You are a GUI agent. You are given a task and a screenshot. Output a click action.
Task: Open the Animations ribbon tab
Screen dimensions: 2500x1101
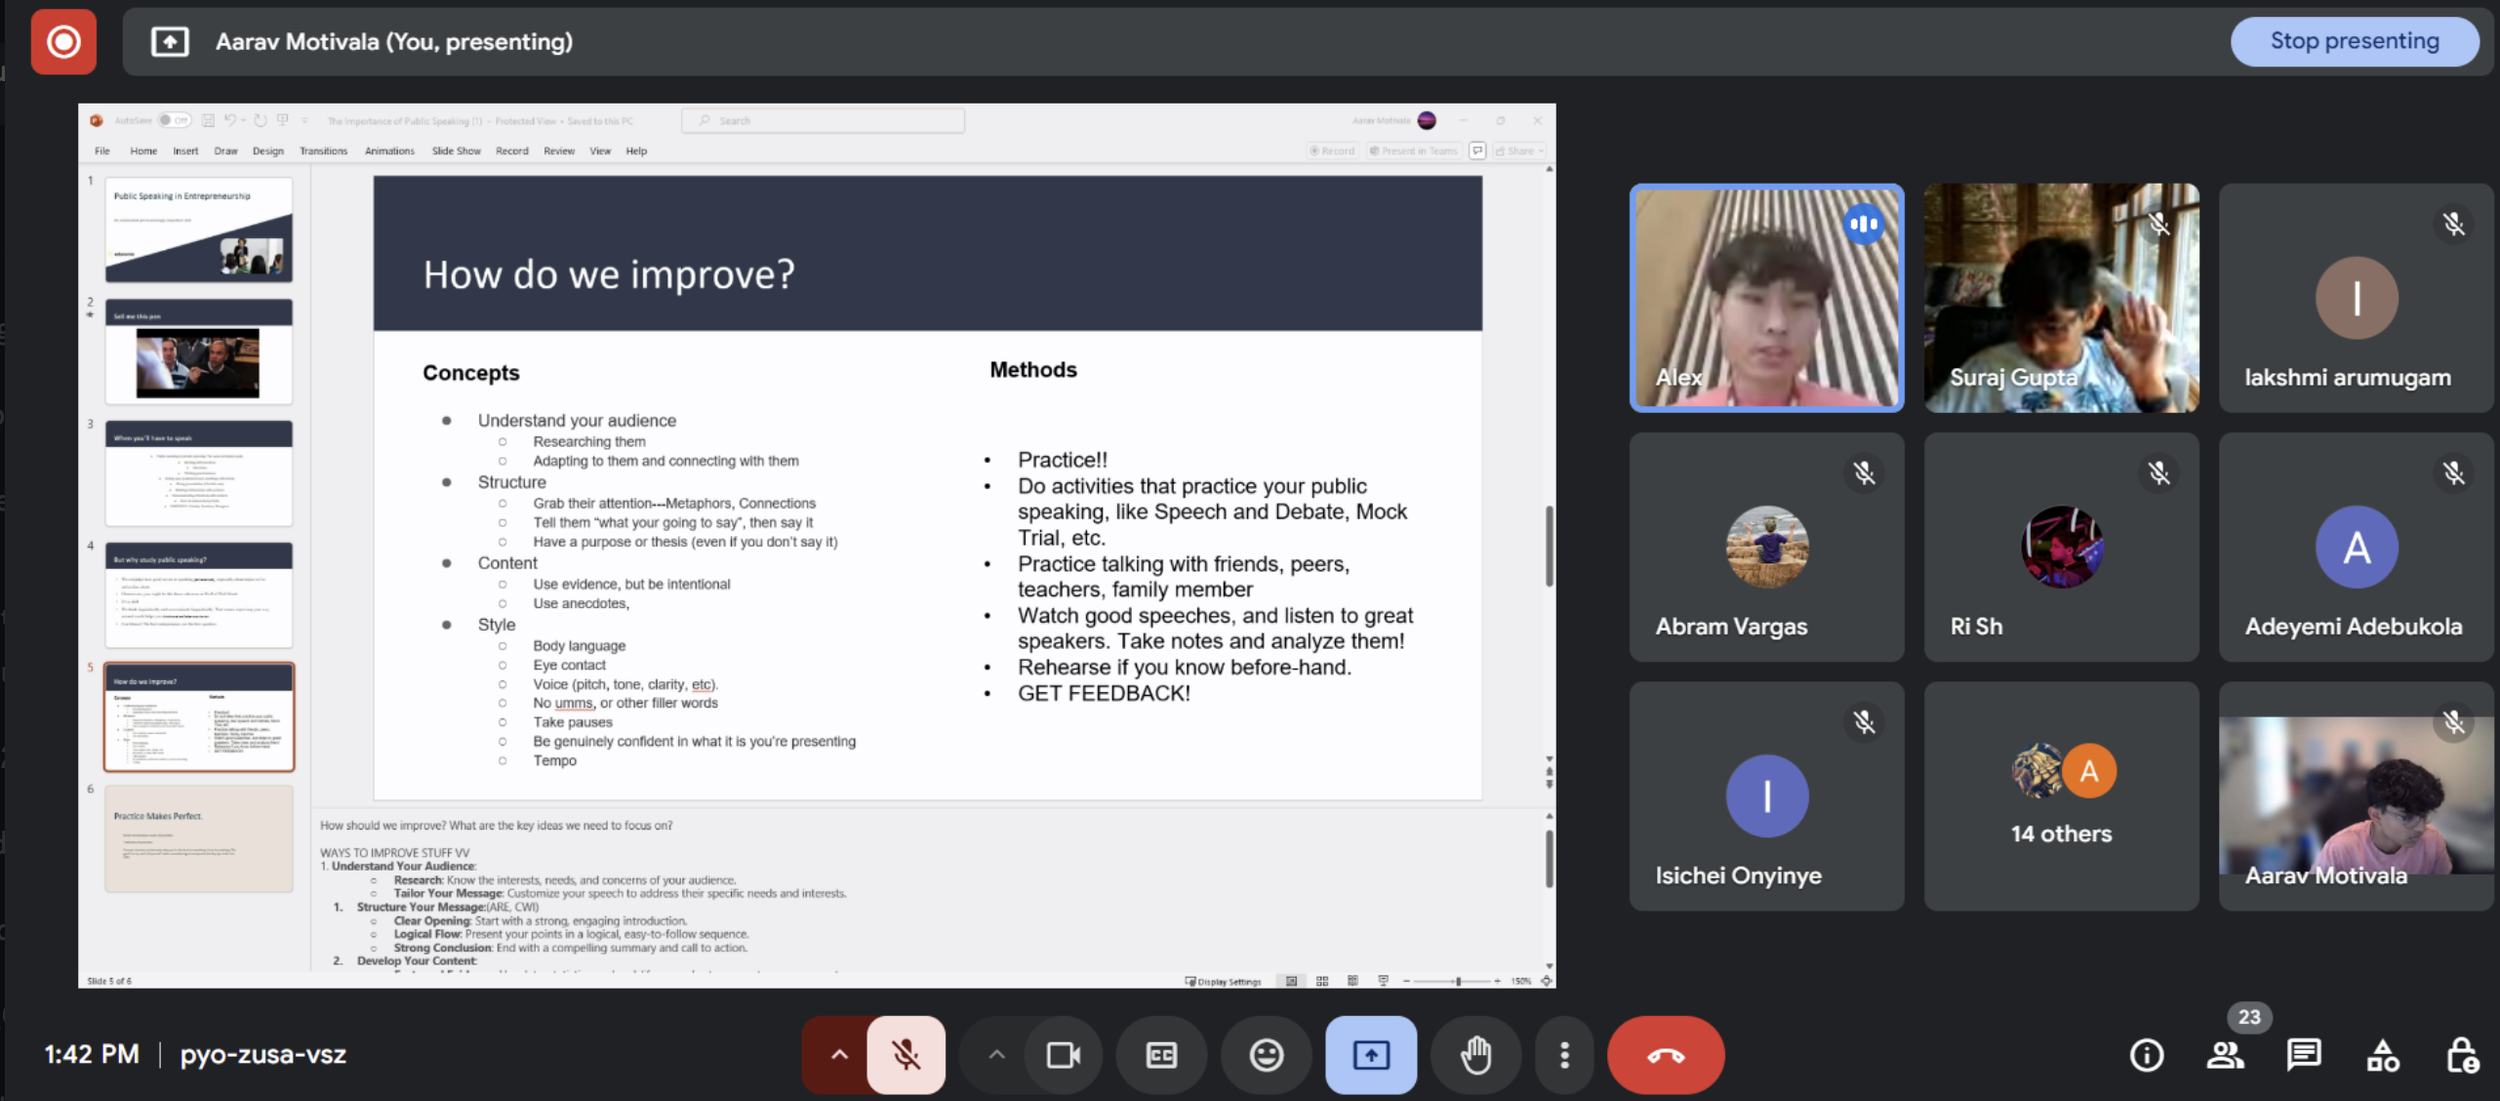point(389,151)
